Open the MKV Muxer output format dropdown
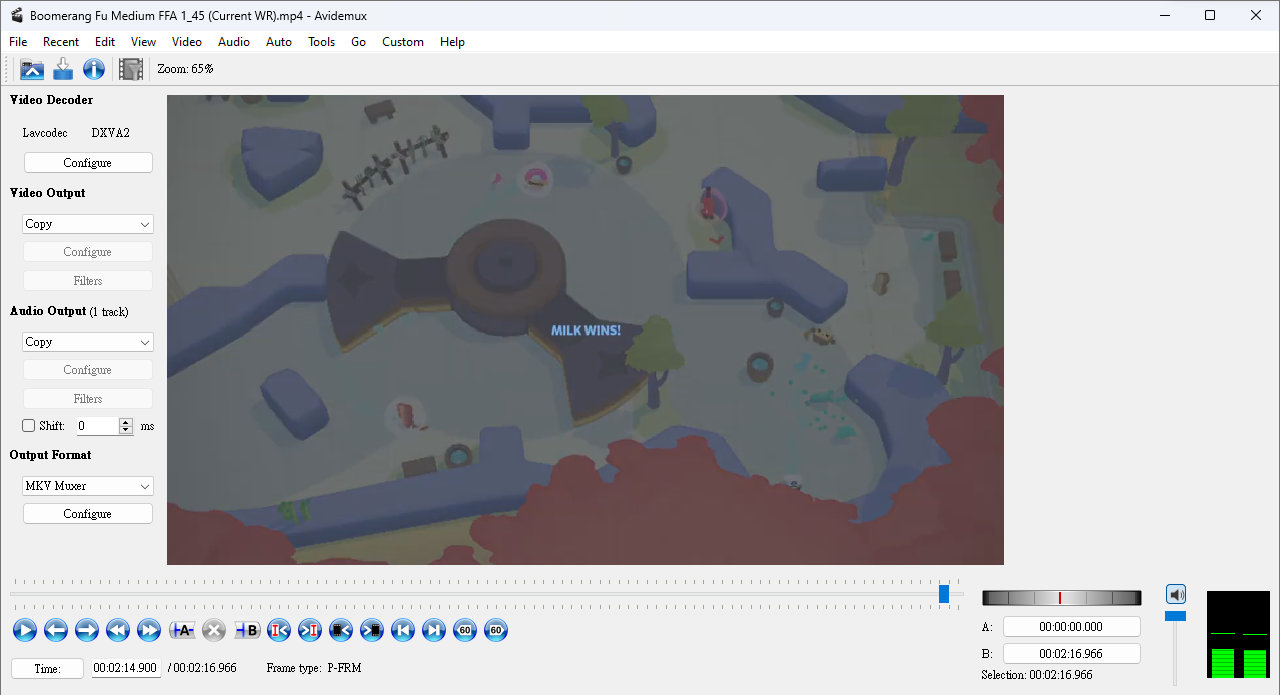 pyautogui.click(x=88, y=486)
